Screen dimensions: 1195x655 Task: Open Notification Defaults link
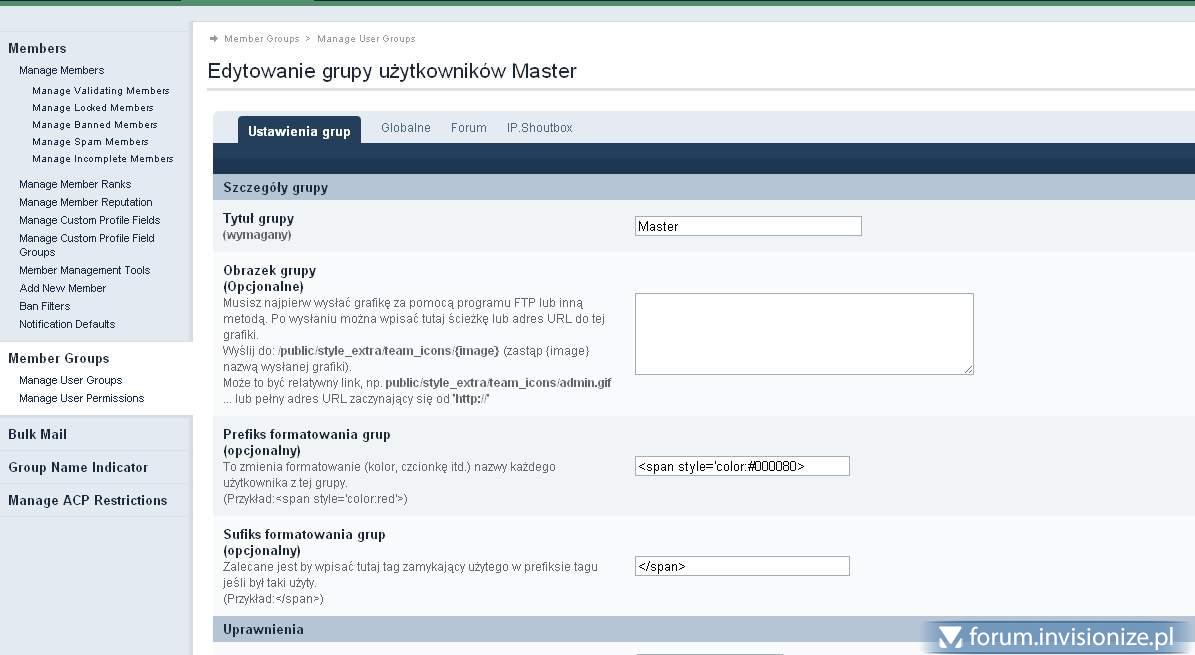[67, 324]
